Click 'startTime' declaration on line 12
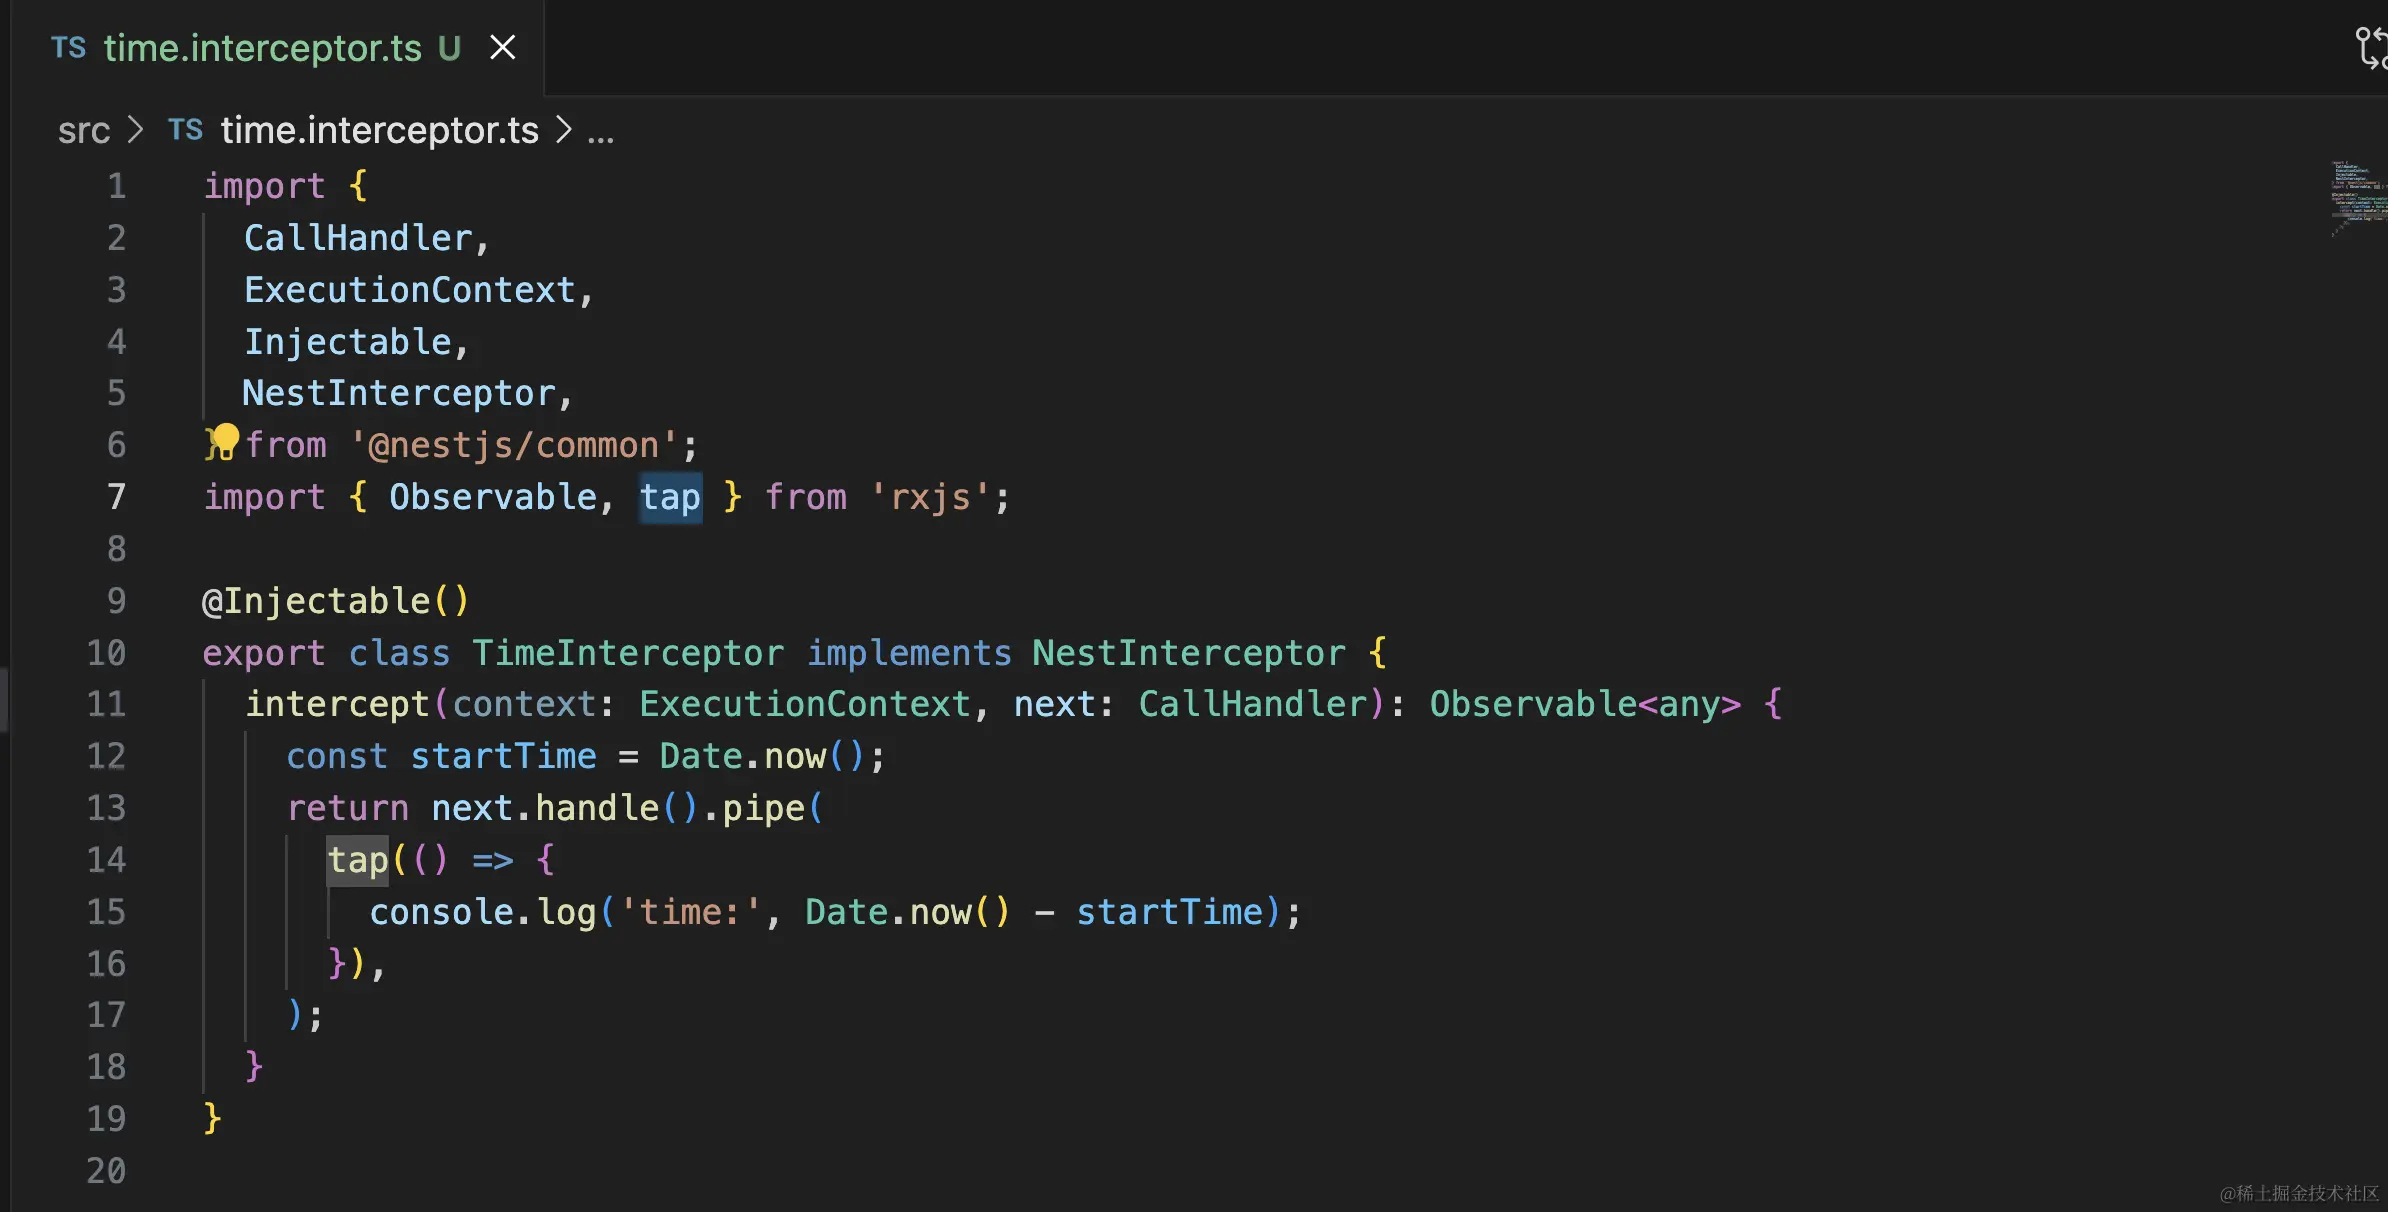The image size is (2388, 1212). coord(503,756)
